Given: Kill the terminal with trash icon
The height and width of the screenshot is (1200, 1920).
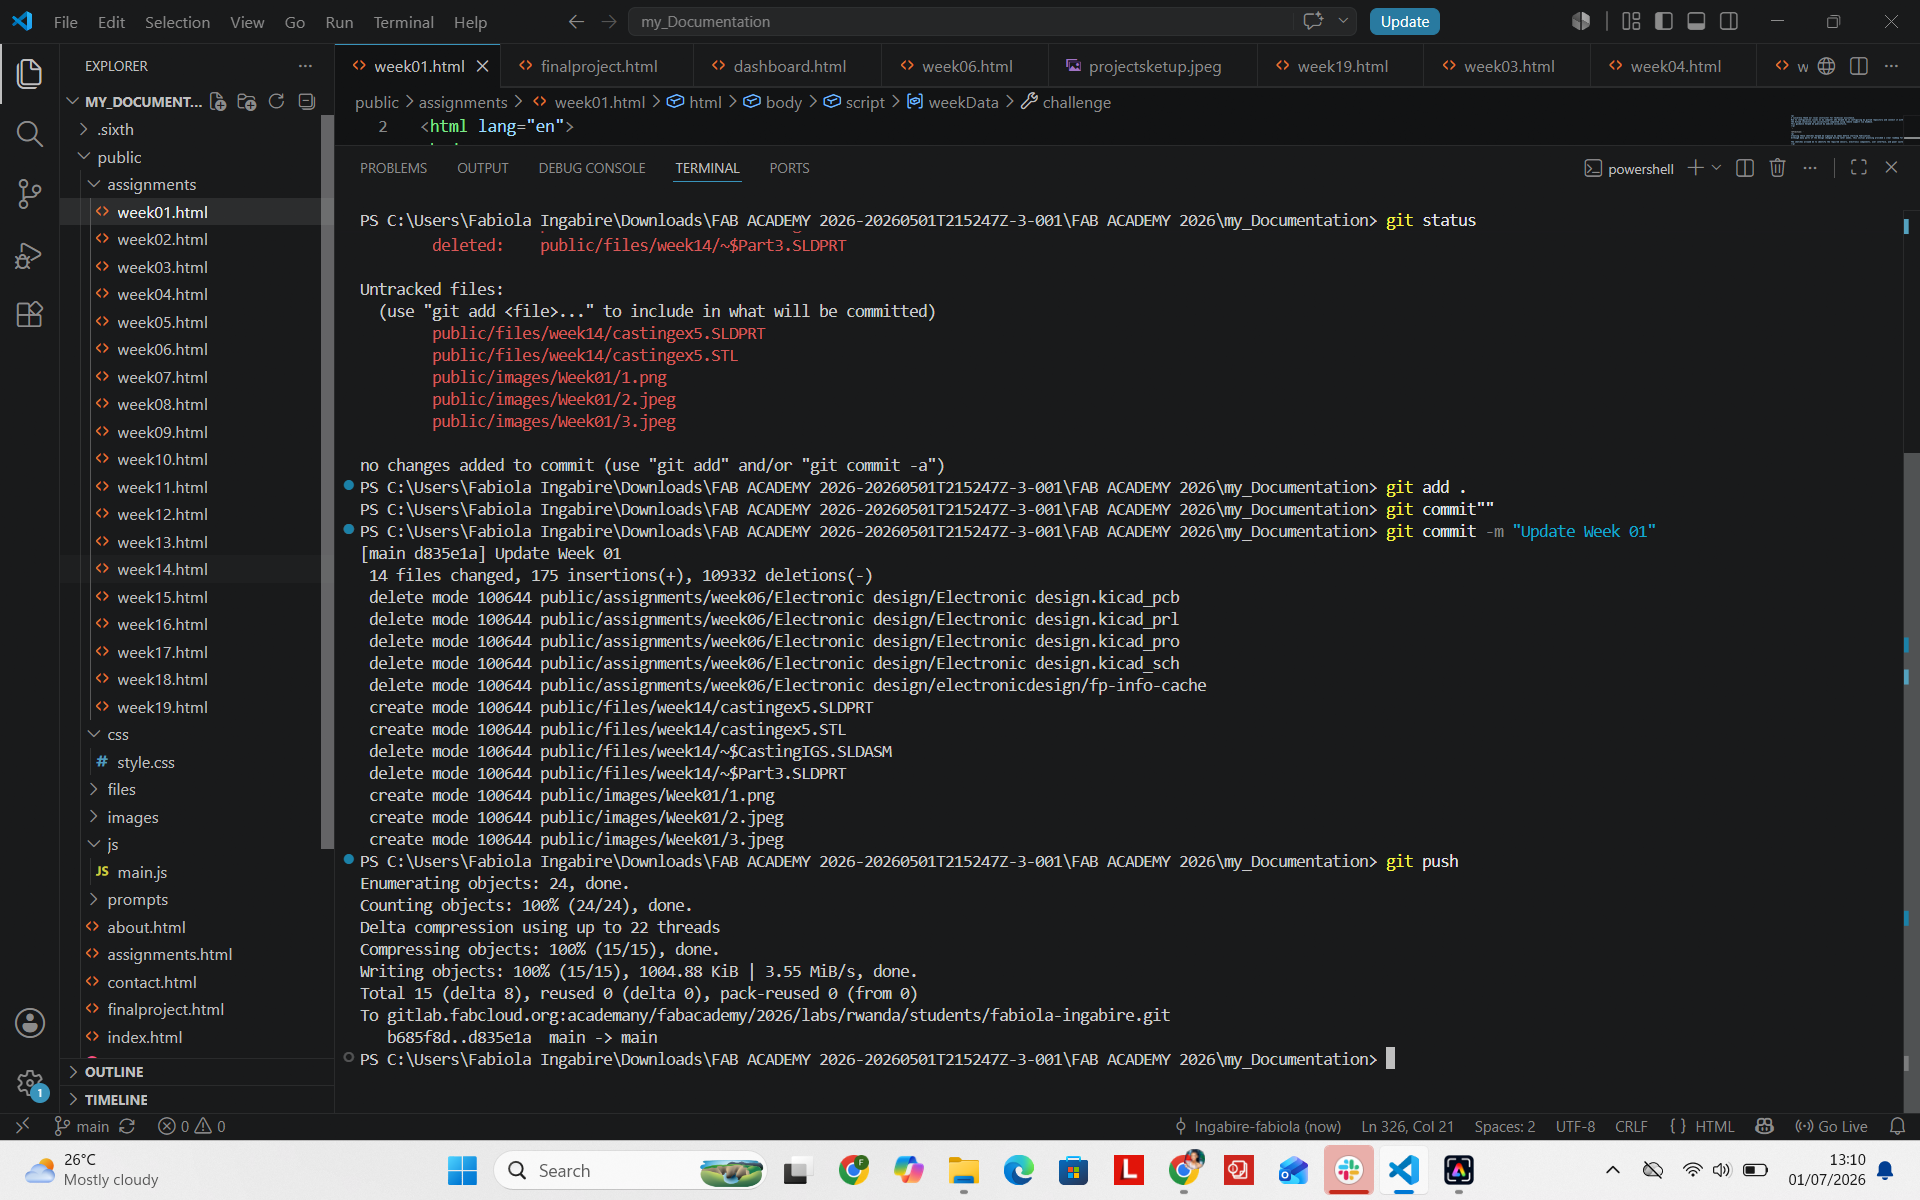Looking at the screenshot, I should pos(1777,168).
